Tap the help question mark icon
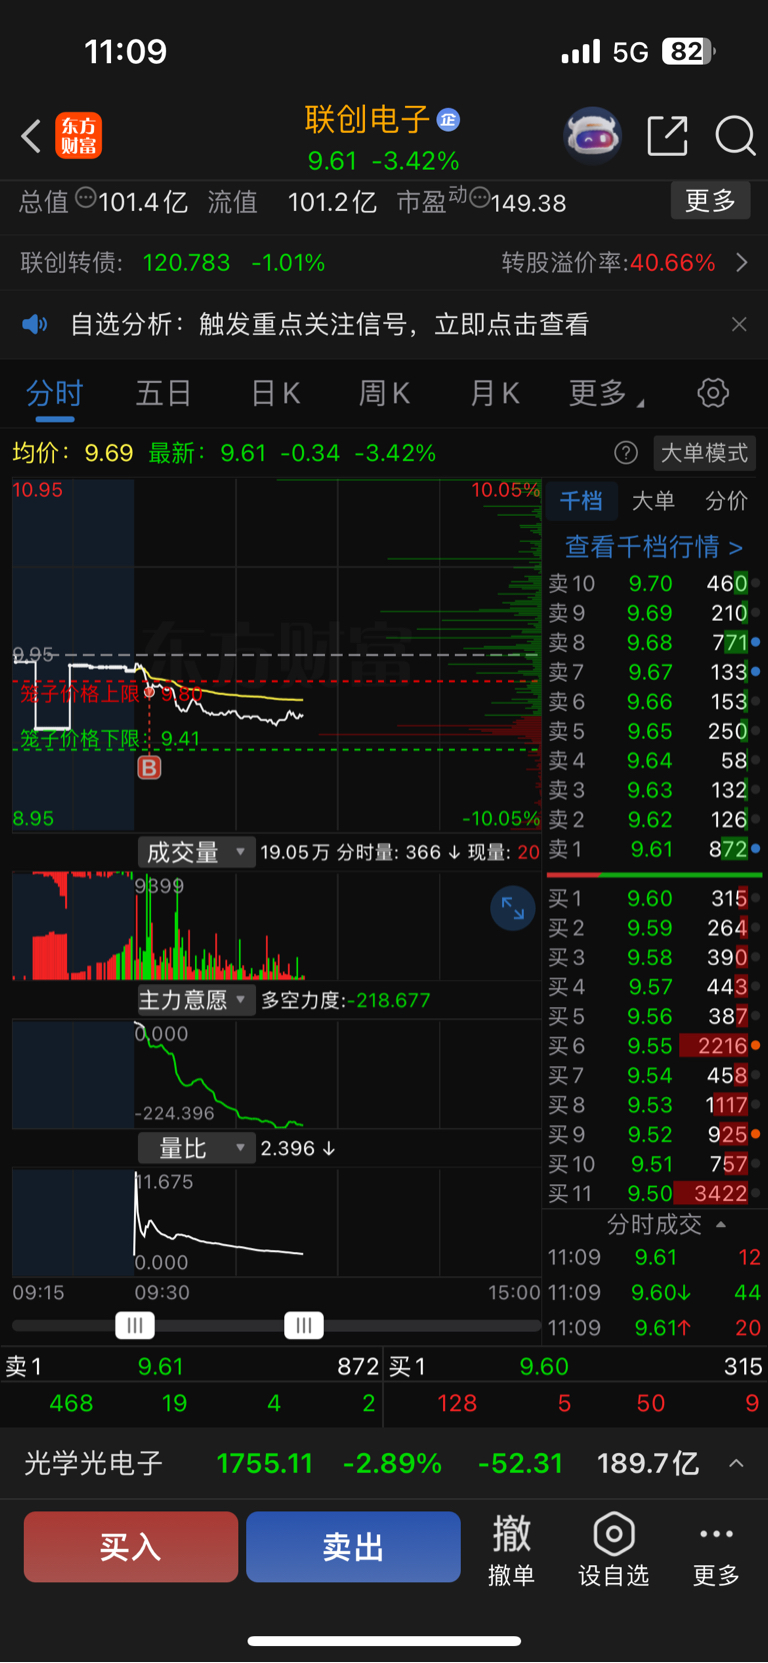Screen dimensions: 768x1663 click(x=626, y=453)
